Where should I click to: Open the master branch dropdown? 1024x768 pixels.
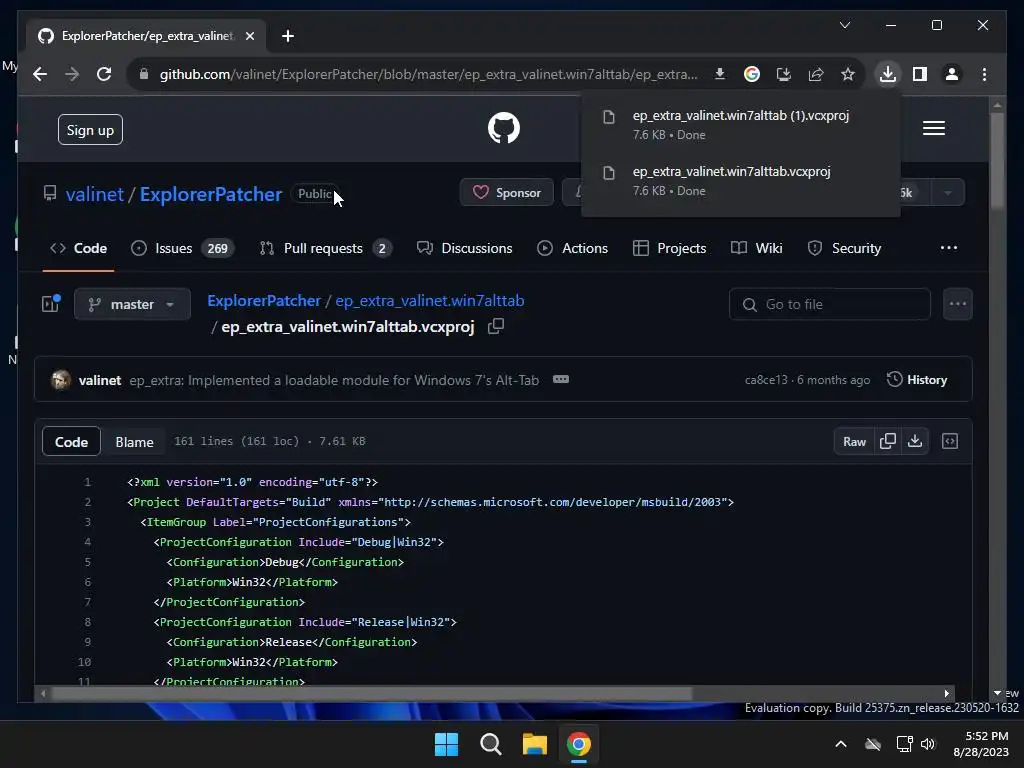(x=133, y=304)
